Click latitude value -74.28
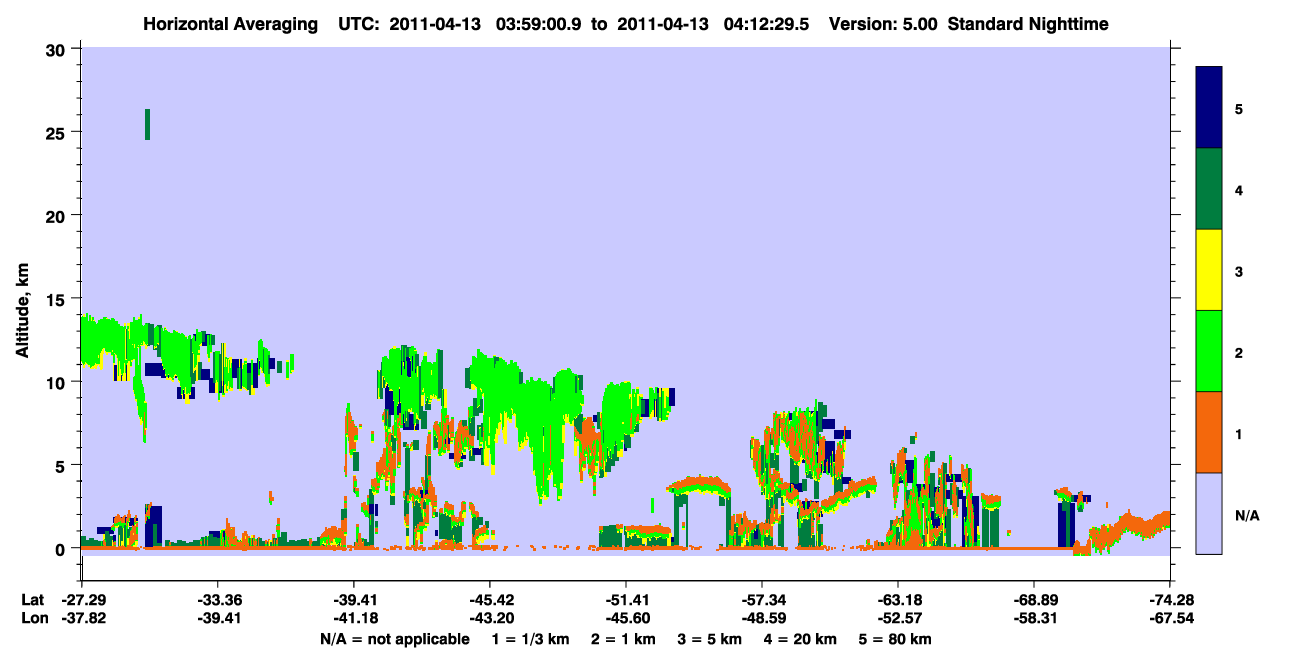Image resolution: width=1300 pixels, height=667 pixels. 1169,600
